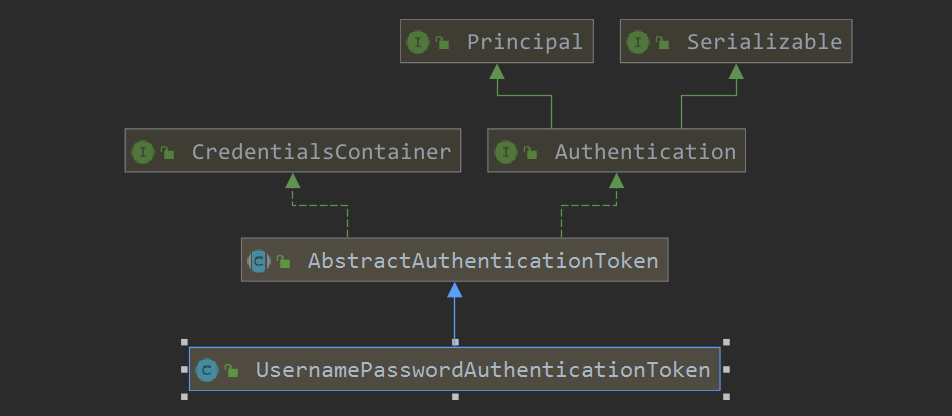Click the Principal interface icon
This screenshot has height=416, width=952.
coord(417,42)
